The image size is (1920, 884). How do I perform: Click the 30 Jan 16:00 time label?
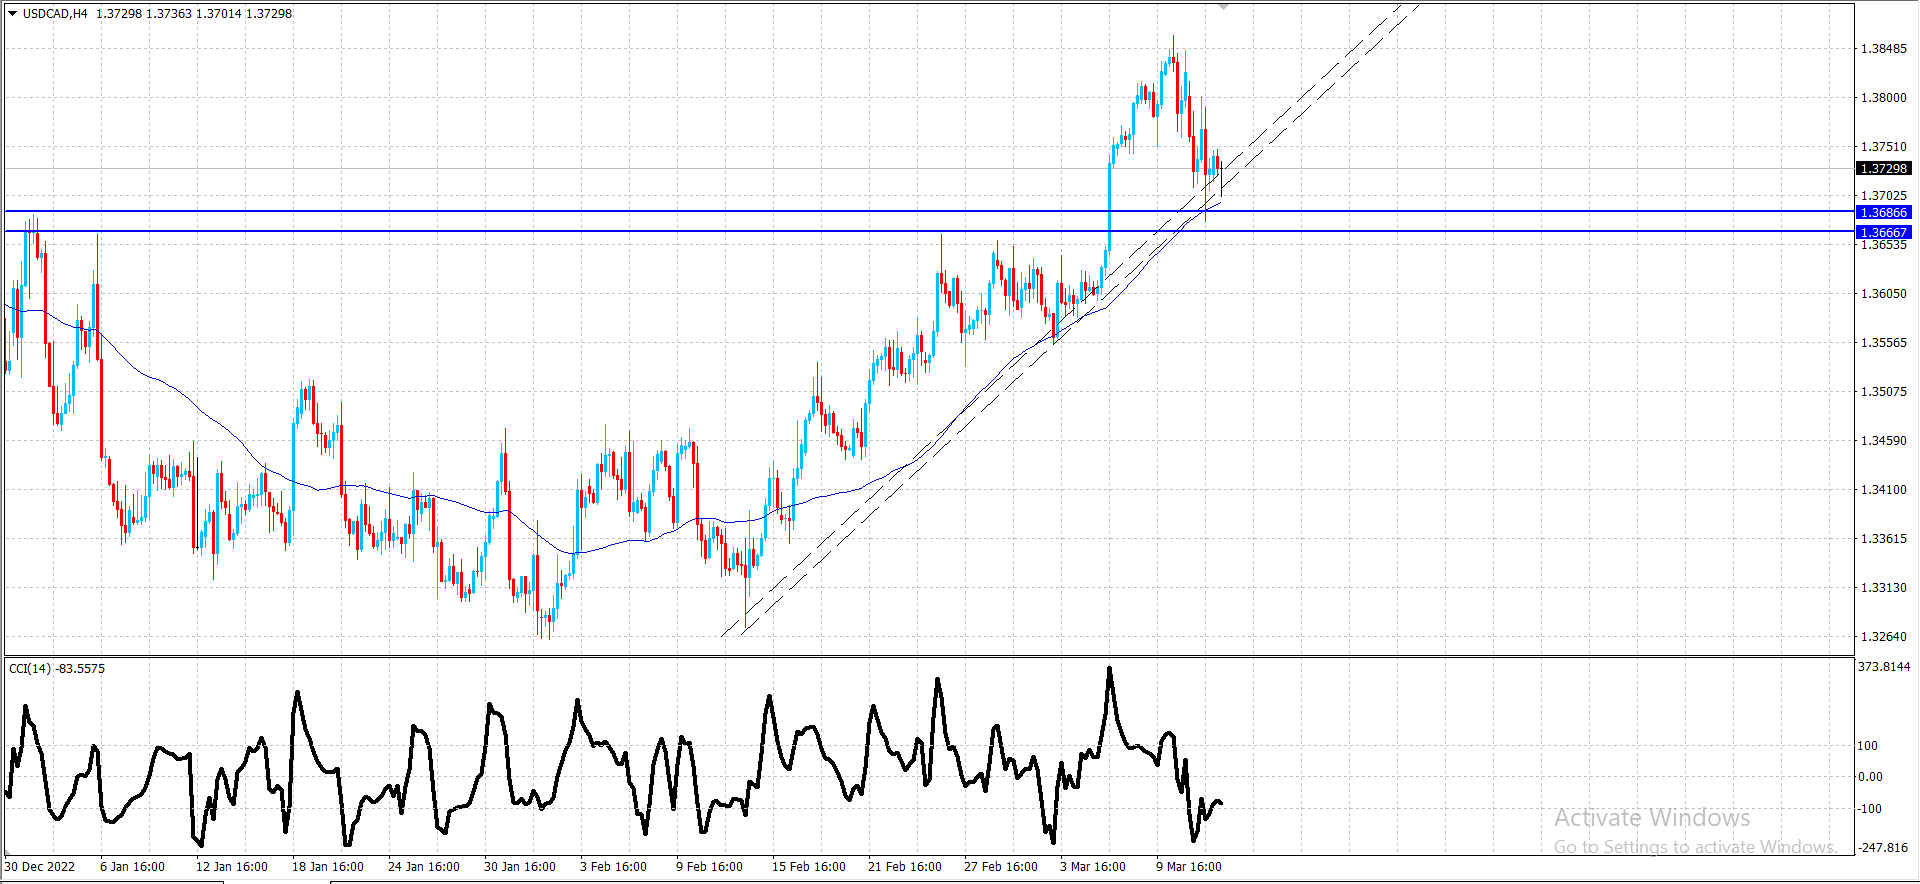[x=520, y=867]
